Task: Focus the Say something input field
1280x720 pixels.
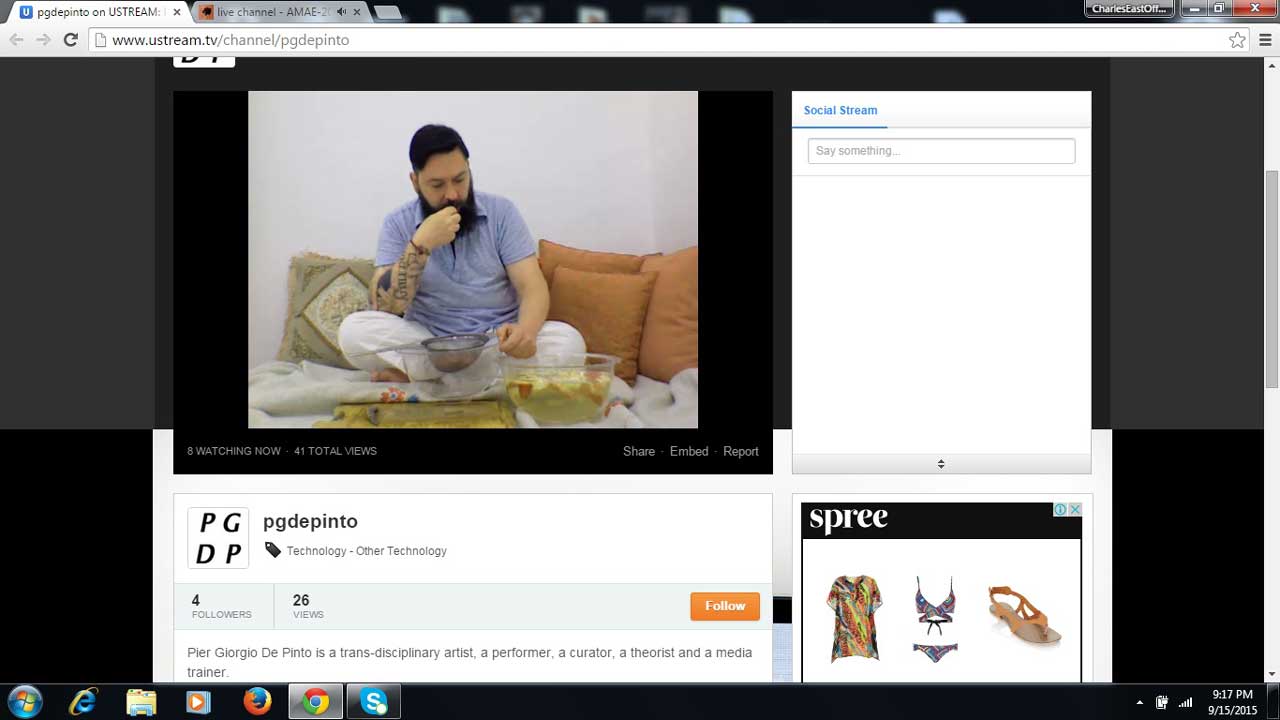Action: click(940, 151)
